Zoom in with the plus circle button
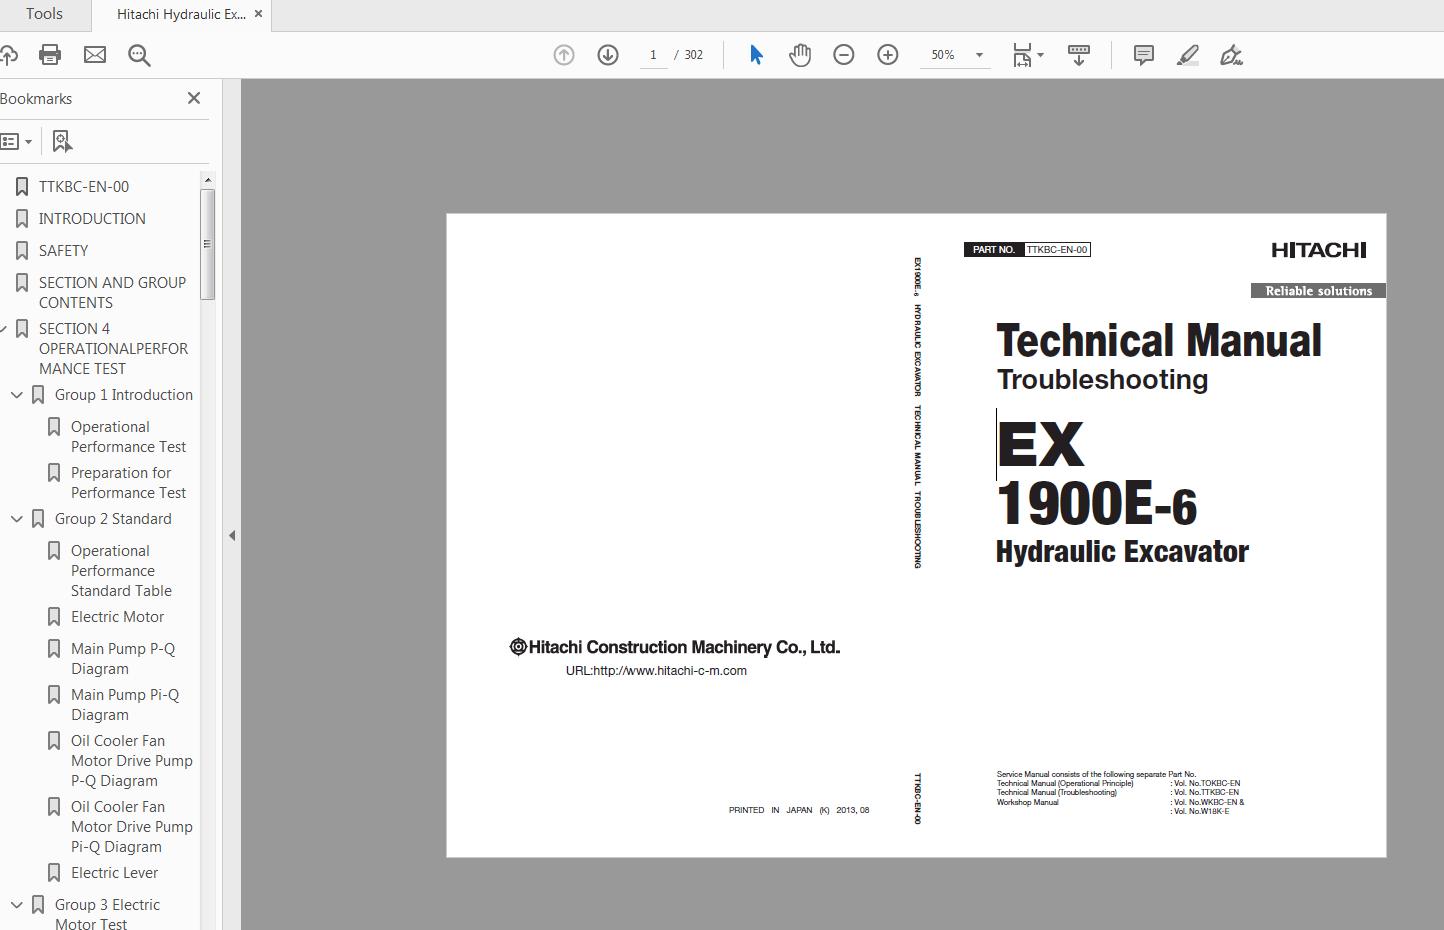The image size is (1444, 930). (x=888, y=55)
